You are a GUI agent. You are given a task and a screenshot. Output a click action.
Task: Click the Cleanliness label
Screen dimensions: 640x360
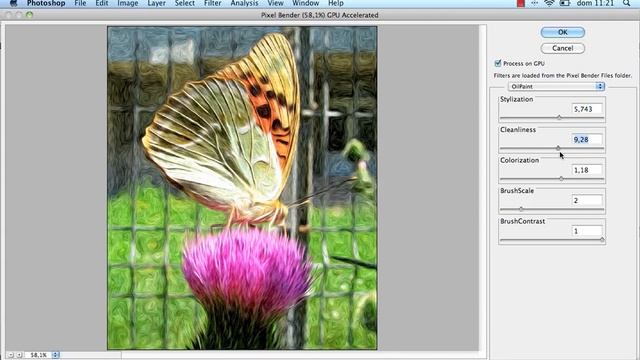[518, 129]
